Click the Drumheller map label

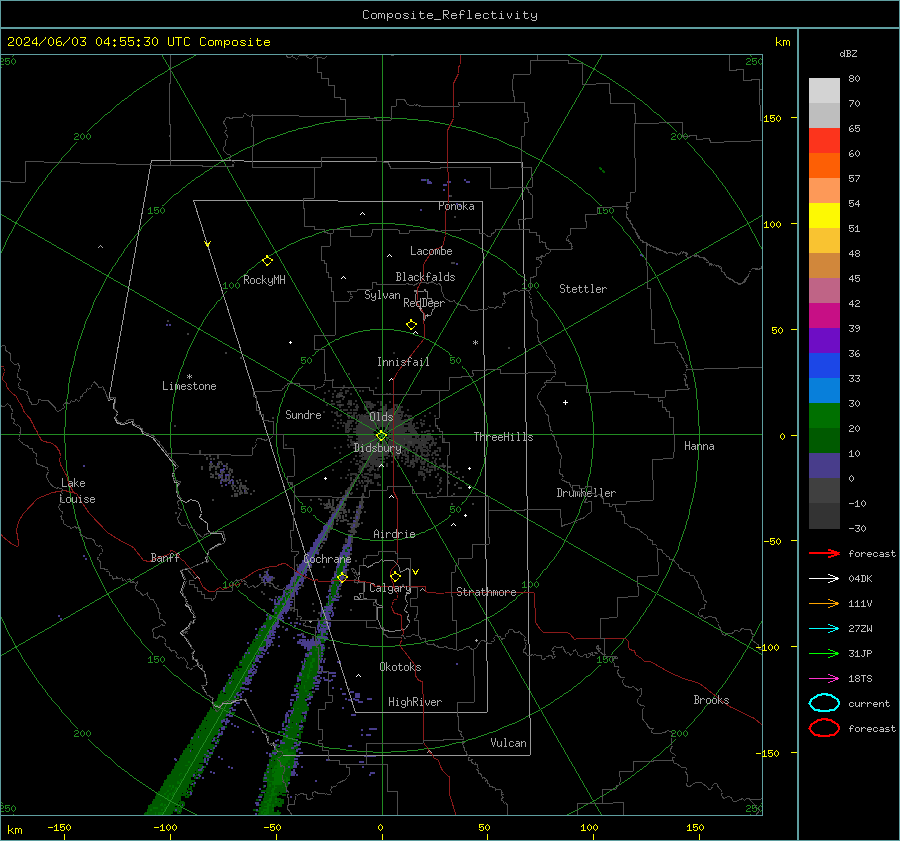[586, 493]
